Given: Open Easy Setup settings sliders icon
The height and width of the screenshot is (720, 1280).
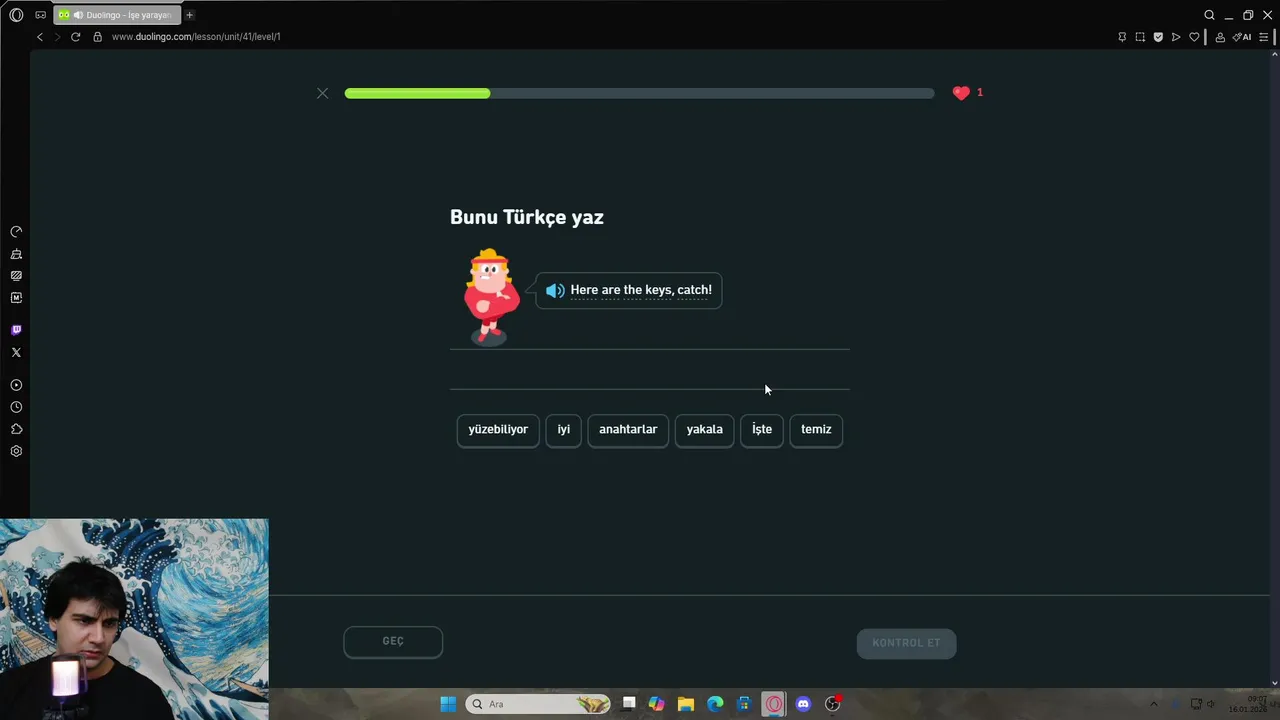Looking at the screenshot, I should (x=1263, y=37).
